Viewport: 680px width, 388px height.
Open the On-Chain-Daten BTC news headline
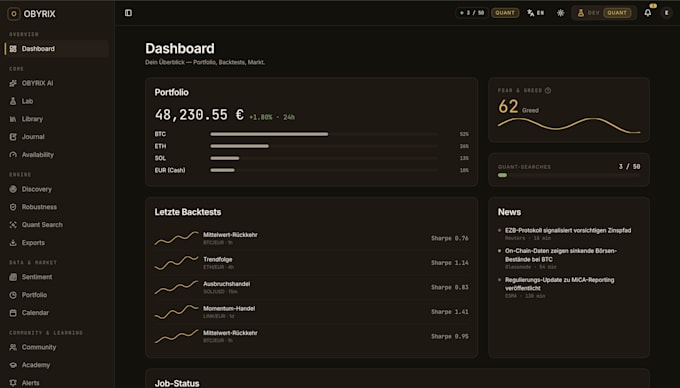tap(561, 255)
